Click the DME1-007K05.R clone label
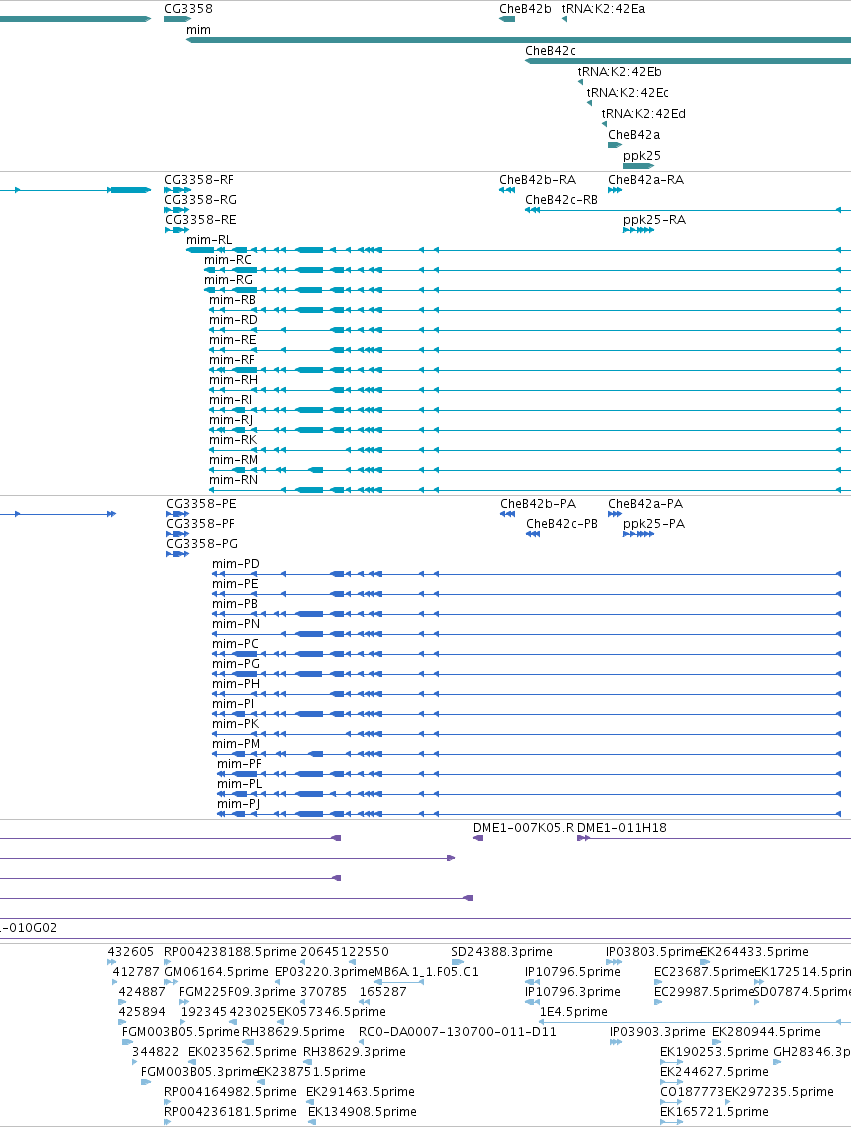This screenshot has height=1127, width=851. tap(523, 828)
